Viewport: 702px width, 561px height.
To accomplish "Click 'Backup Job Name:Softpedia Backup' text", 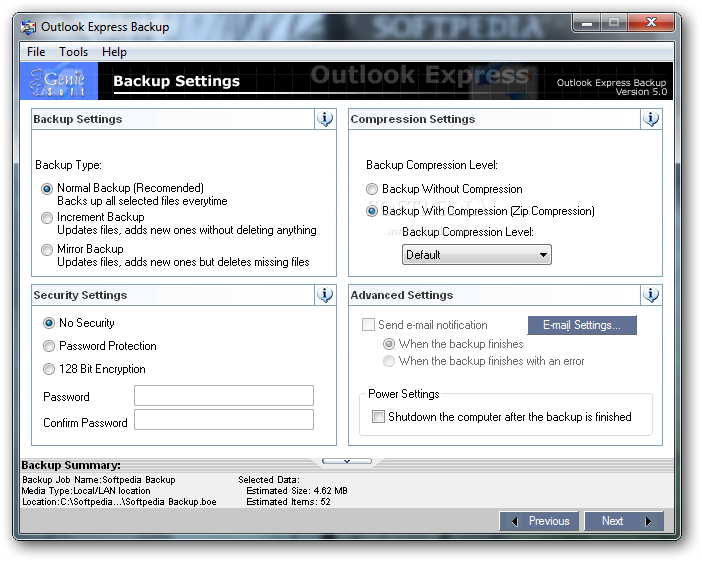I will [99, 480].
